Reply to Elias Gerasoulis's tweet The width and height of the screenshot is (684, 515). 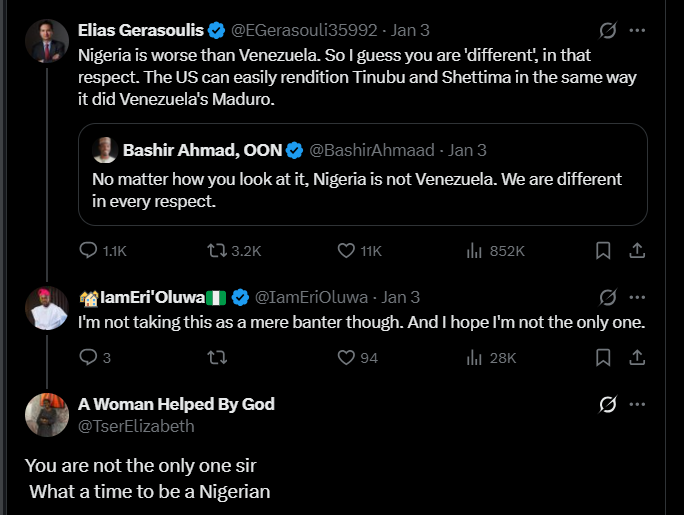[x=88, y=251]
